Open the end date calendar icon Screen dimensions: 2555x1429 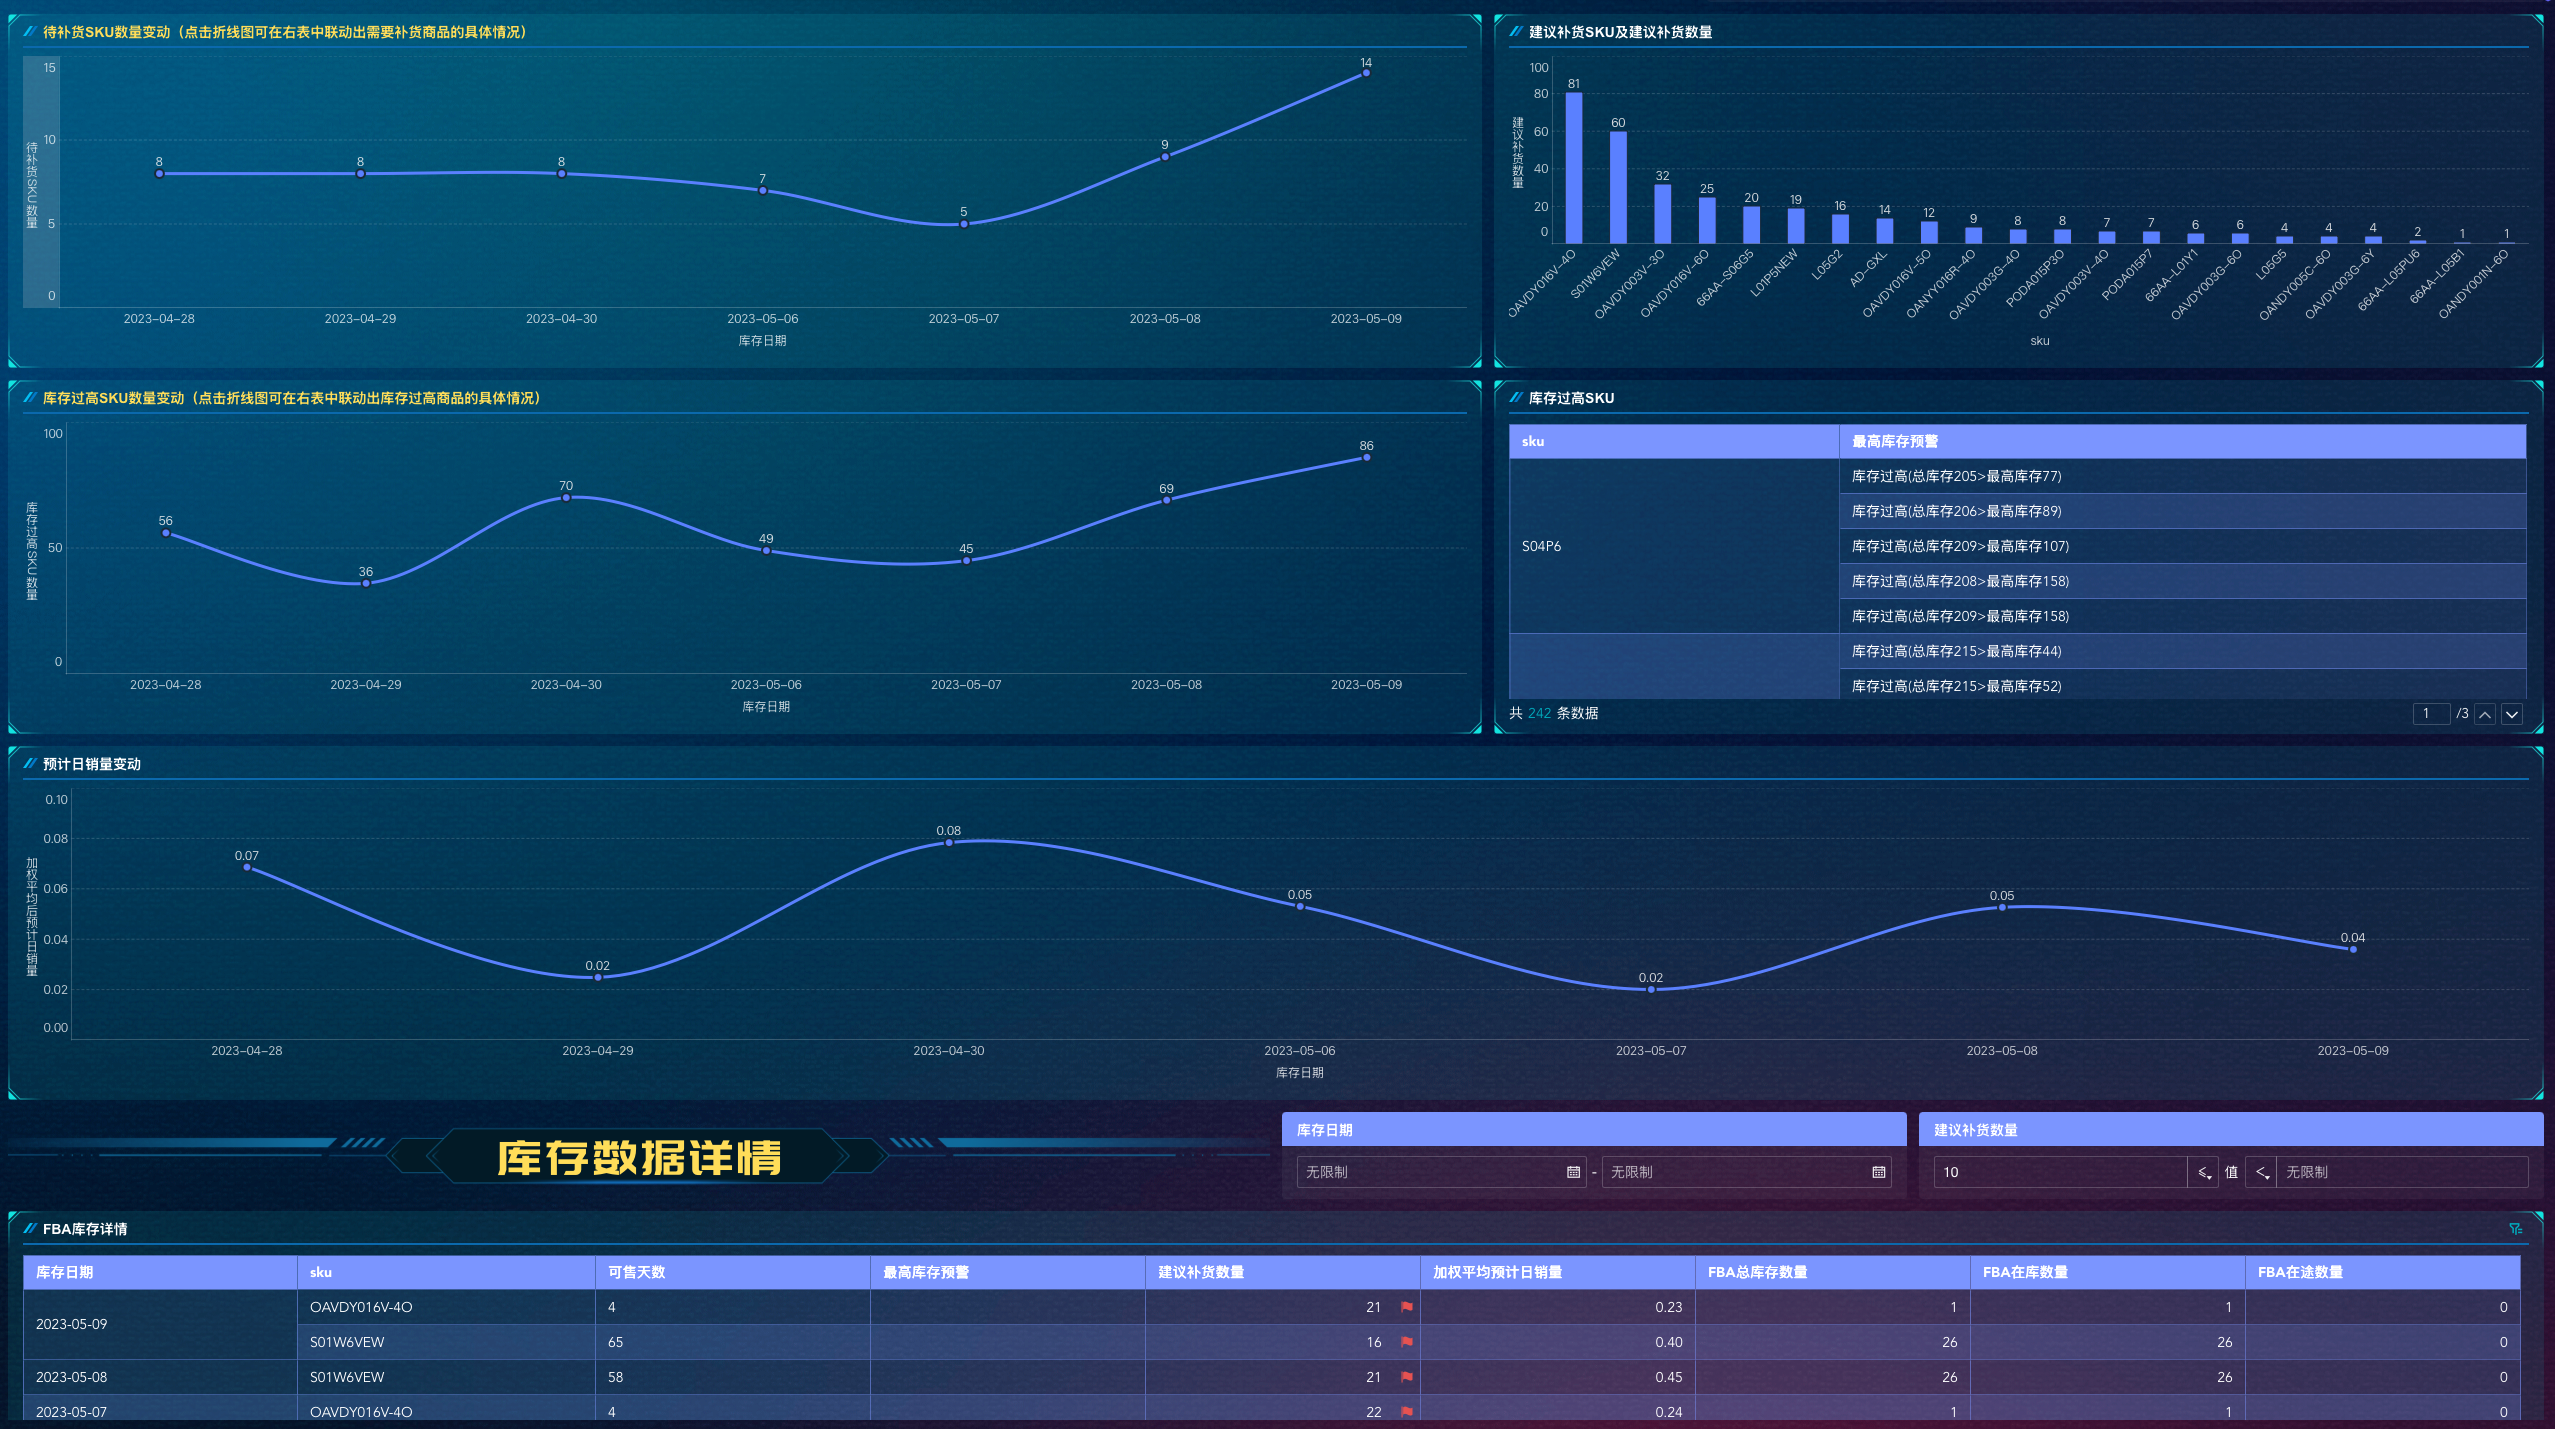1878,1172
